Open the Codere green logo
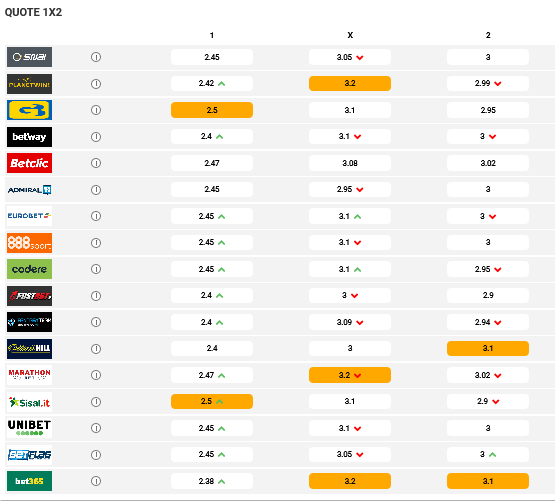 pyautogui.click(x=29, y=269)
